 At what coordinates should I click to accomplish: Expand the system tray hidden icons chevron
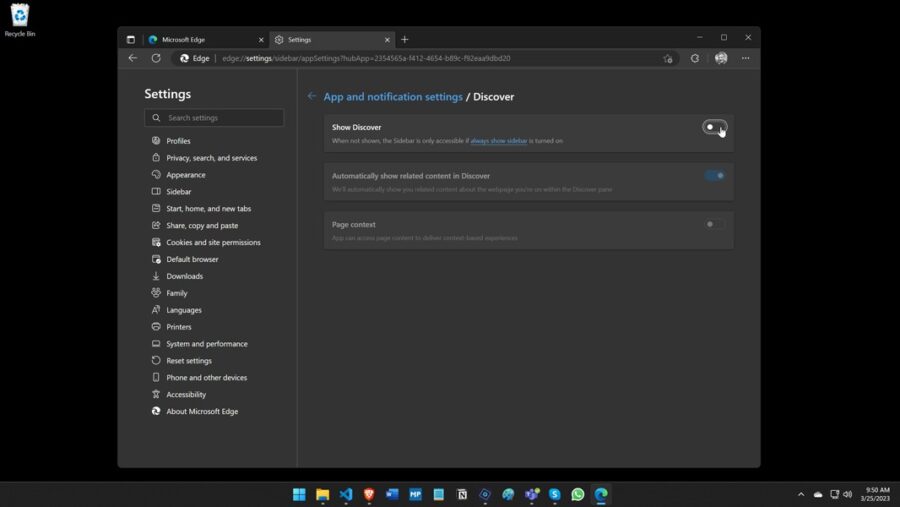point(800,494)
